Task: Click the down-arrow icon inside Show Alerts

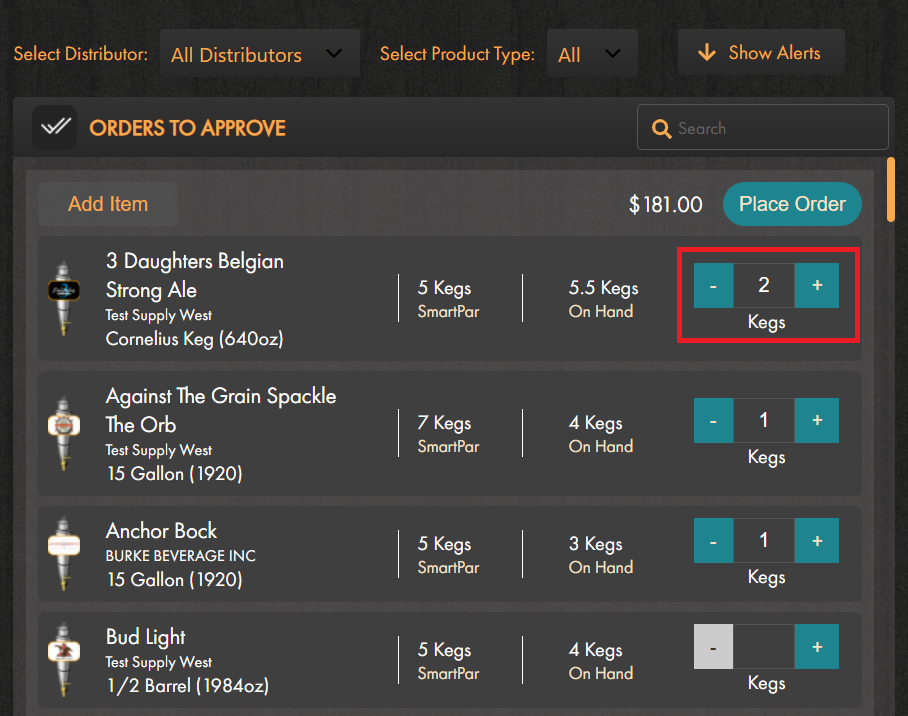Action: [x=709, y=52]
